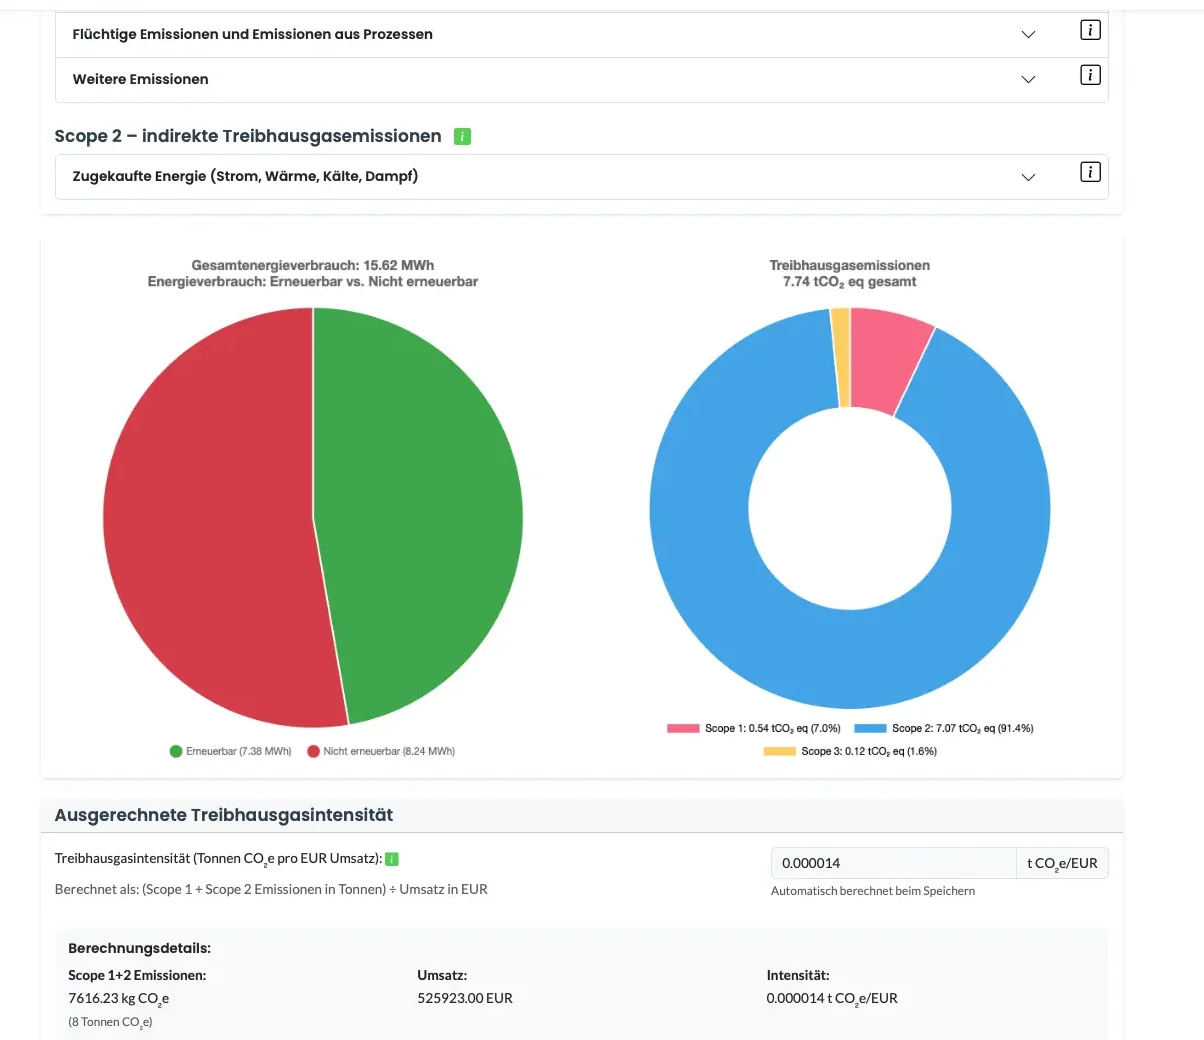Click the Treibhausgasintensität value input field
Image resolution: width=1204 pixels, height=1040 pixels.
coord(892,863)
